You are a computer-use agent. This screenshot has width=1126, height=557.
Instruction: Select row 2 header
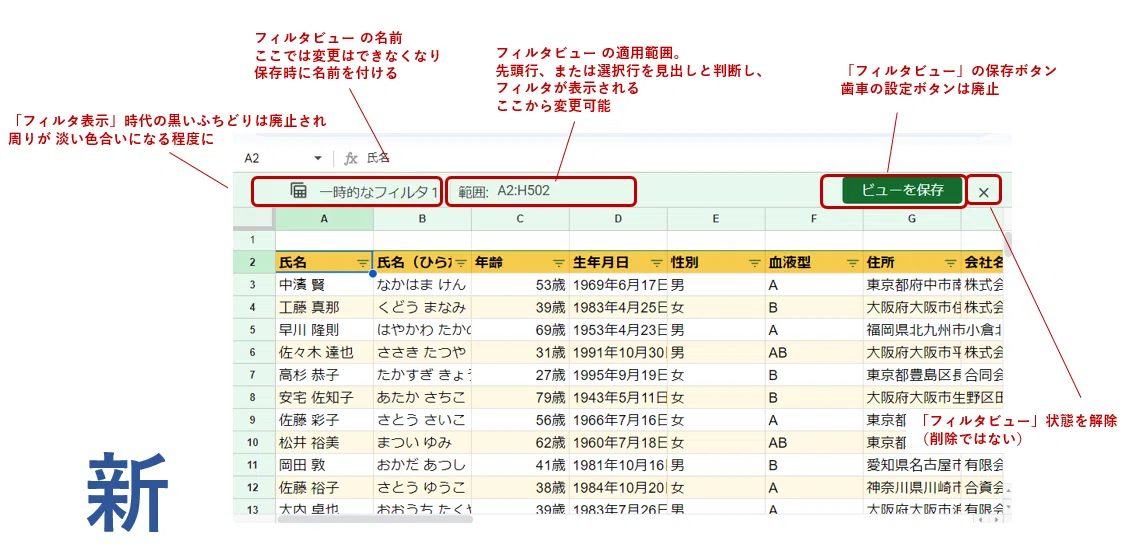(253, 262)
